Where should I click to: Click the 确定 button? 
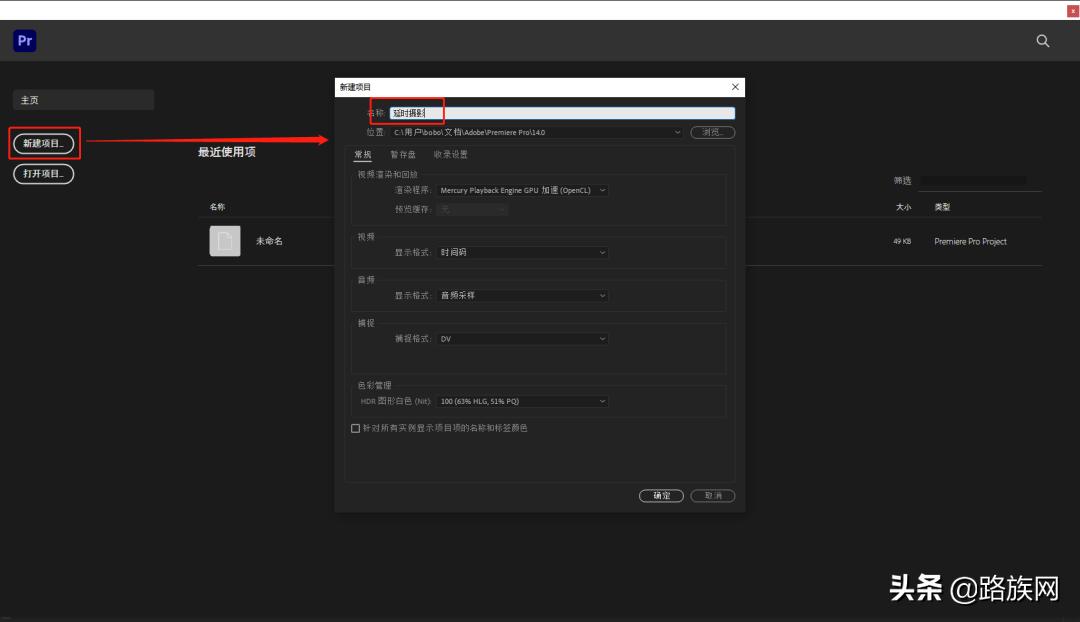(661, 496)
